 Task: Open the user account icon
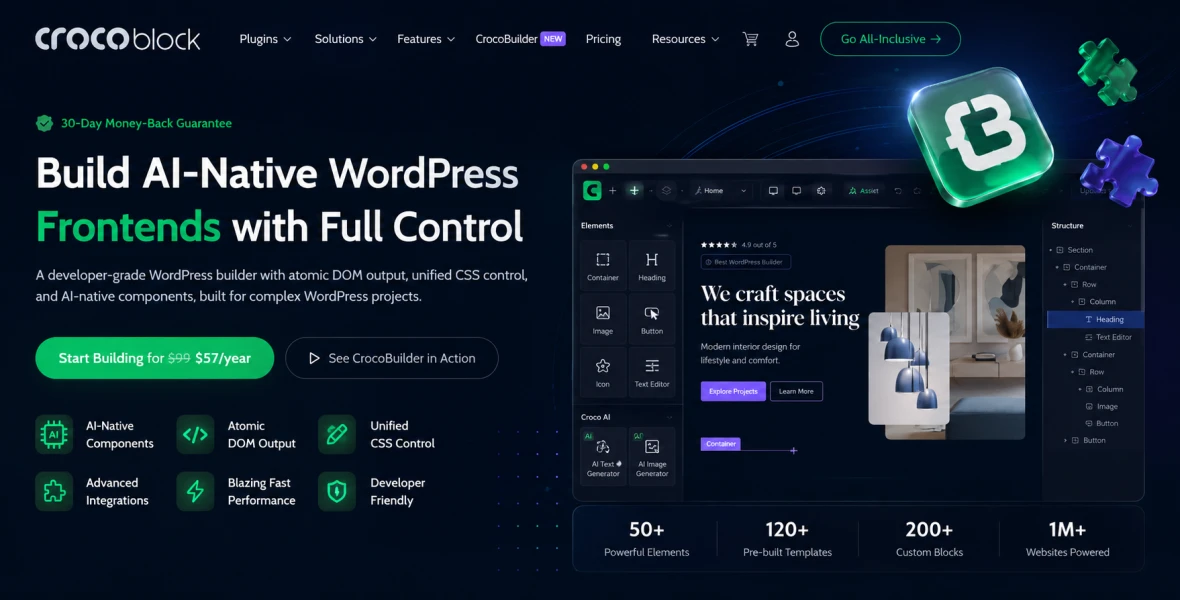[x=792, y=39]
